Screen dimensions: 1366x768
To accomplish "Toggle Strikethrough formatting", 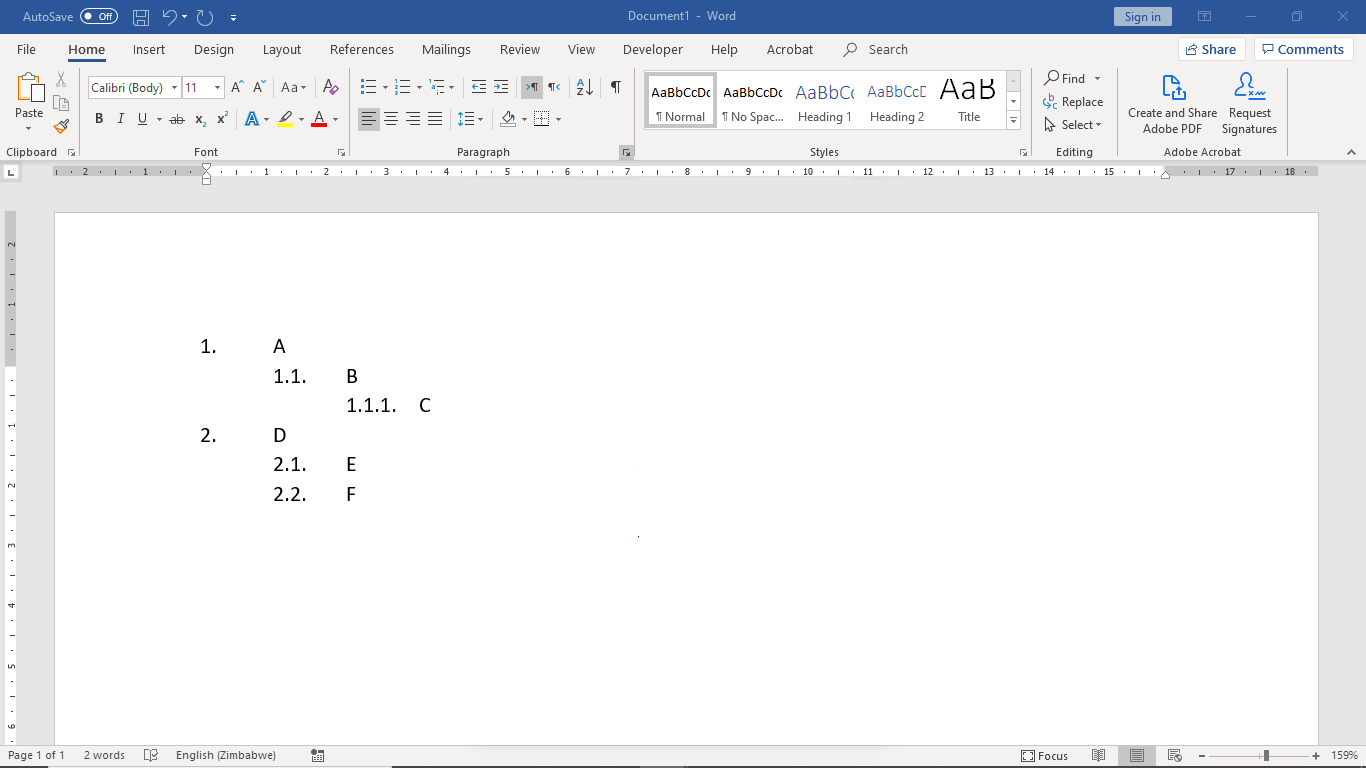I will [177, 119].
